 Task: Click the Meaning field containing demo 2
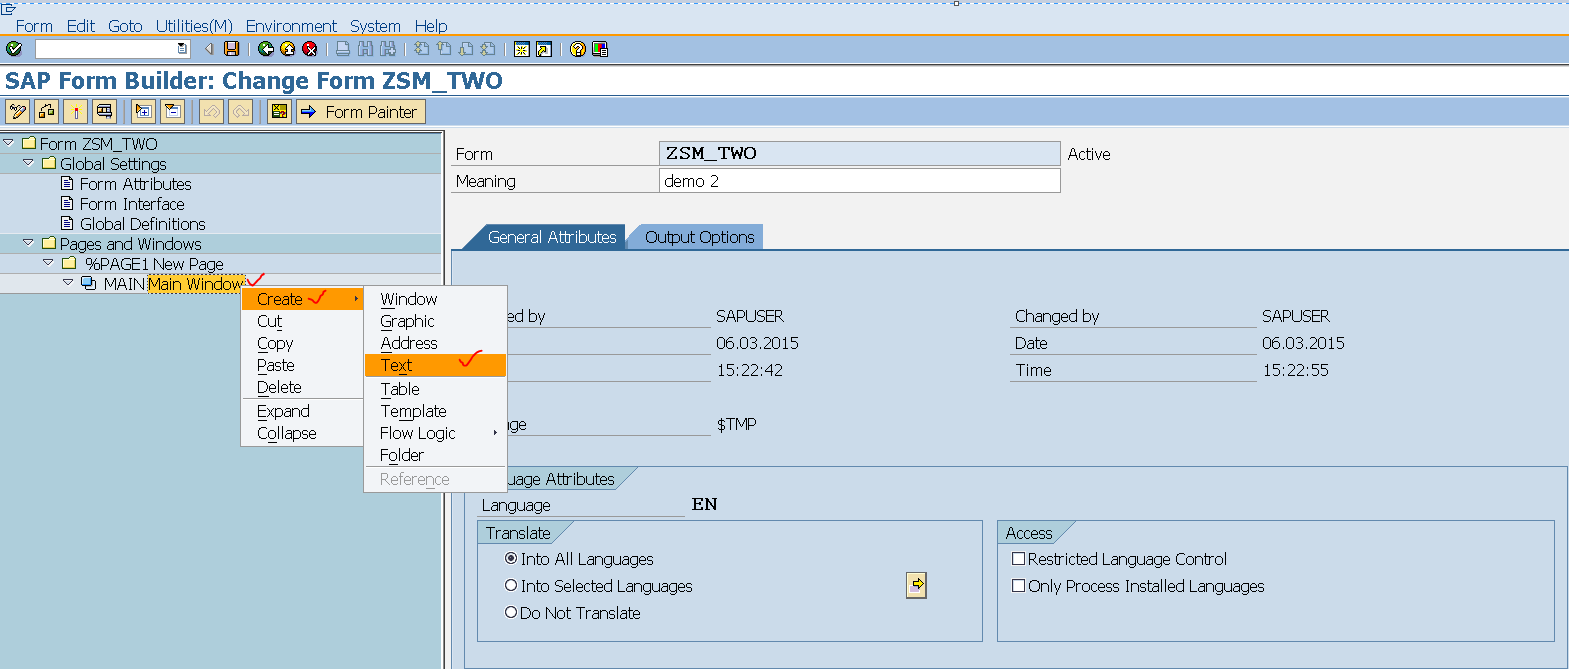[x=860, y=180]
